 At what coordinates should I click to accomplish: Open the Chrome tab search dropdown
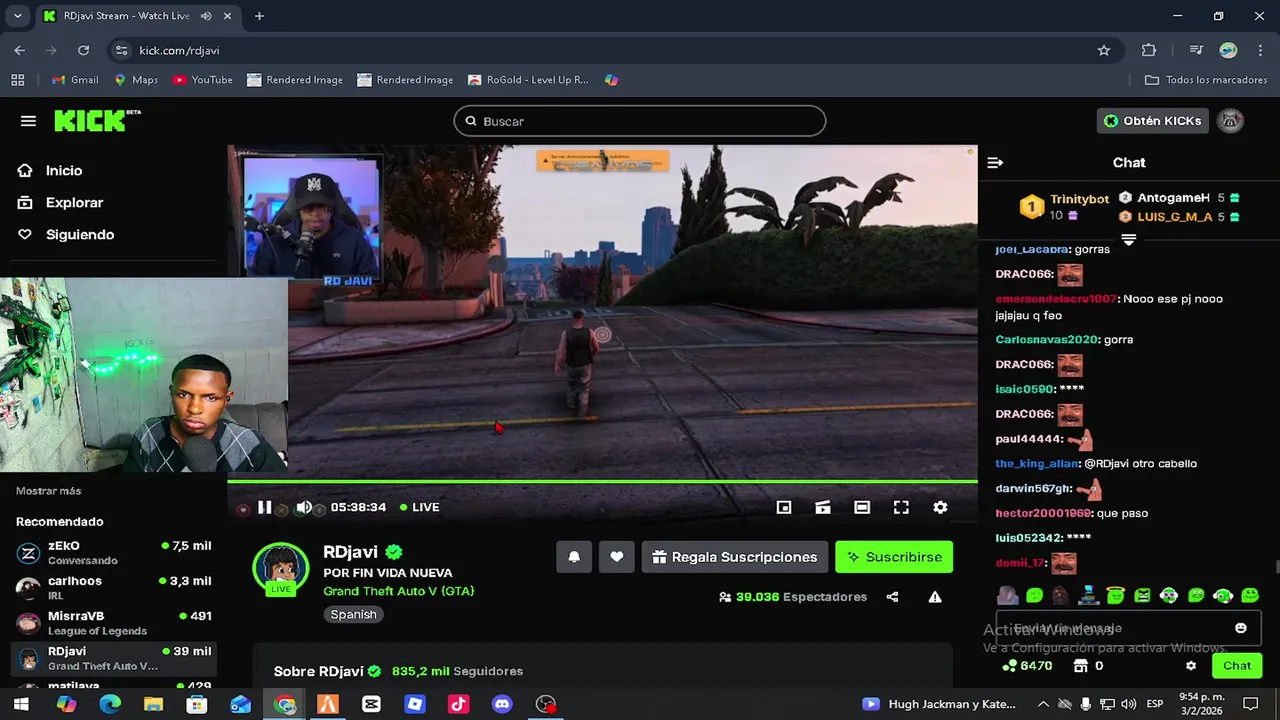coord(17,16)
